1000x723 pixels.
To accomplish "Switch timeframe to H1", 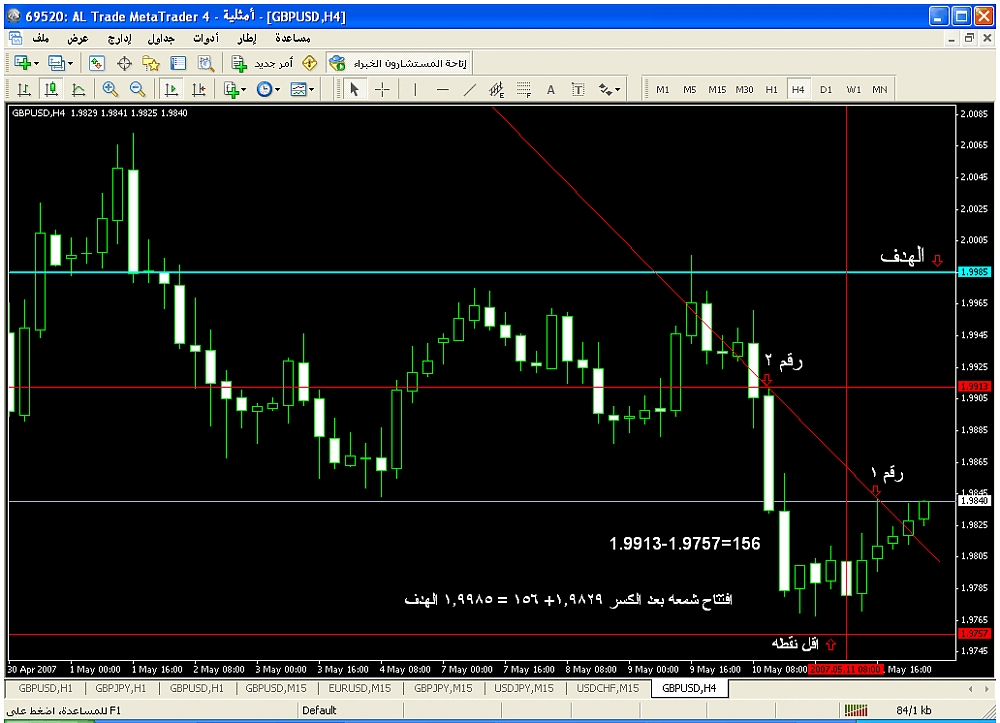I will click(772, 89).
